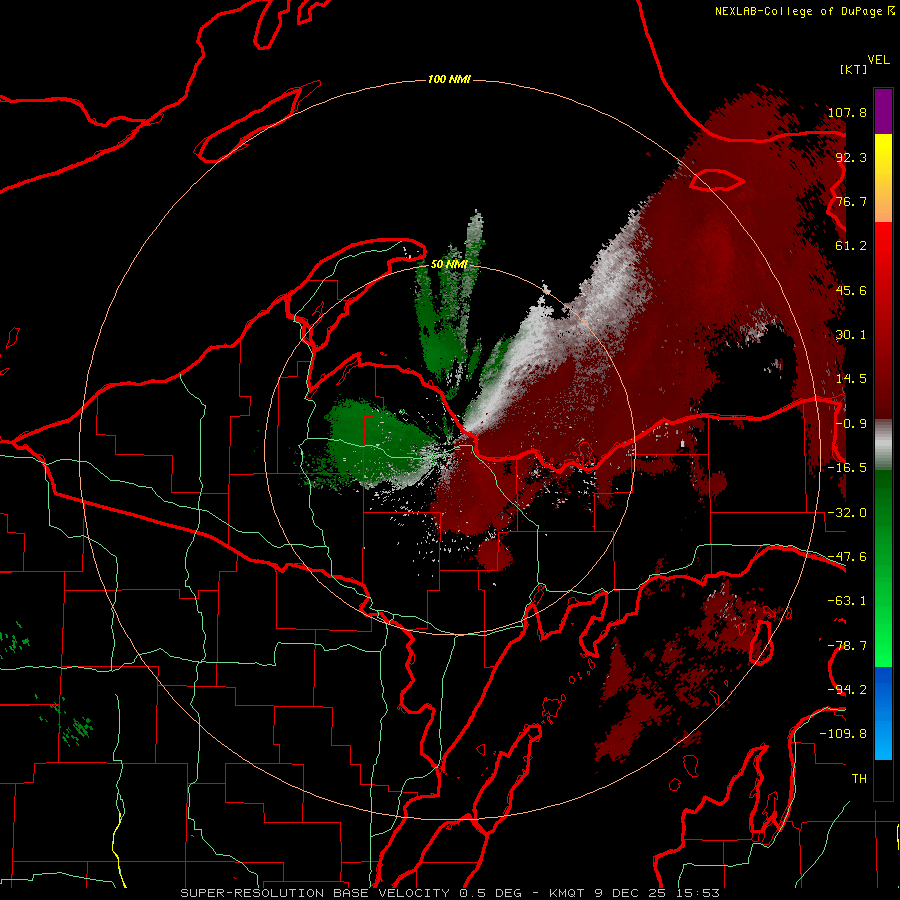900x900 pixels.
Task: Select the 14.5 velocity scale value
Action: coord(852,379)
